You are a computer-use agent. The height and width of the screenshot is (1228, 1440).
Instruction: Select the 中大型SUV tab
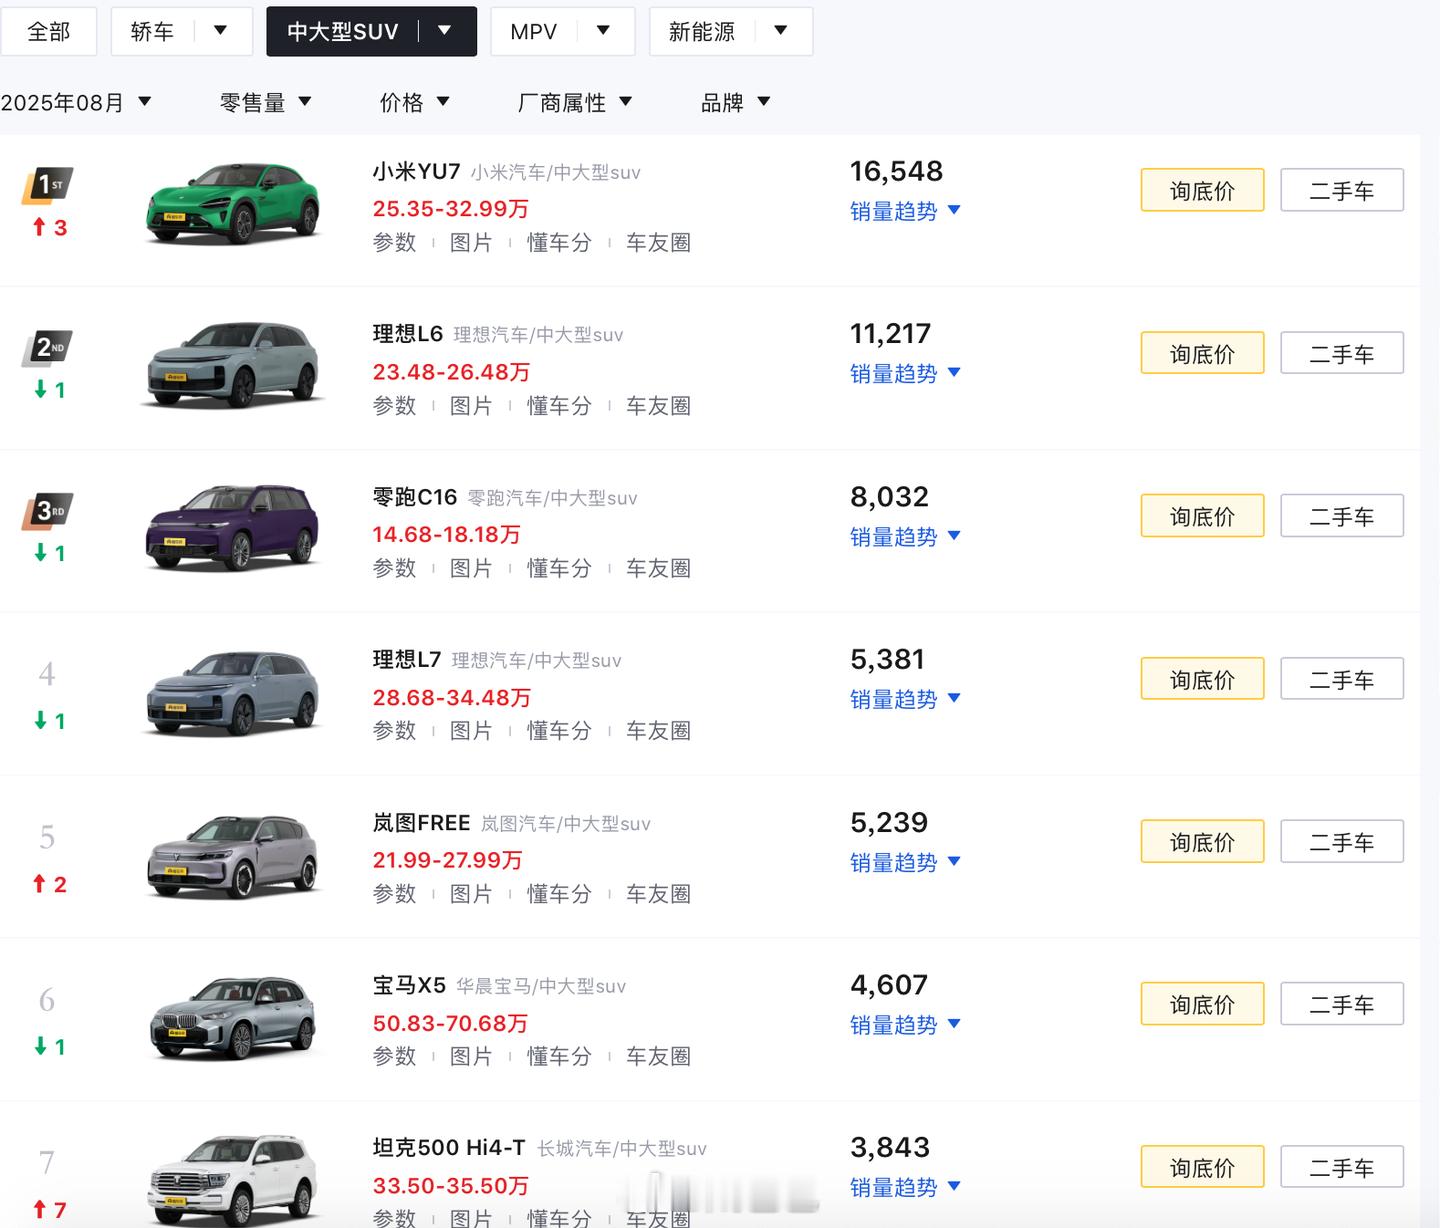tap(342, 32)
